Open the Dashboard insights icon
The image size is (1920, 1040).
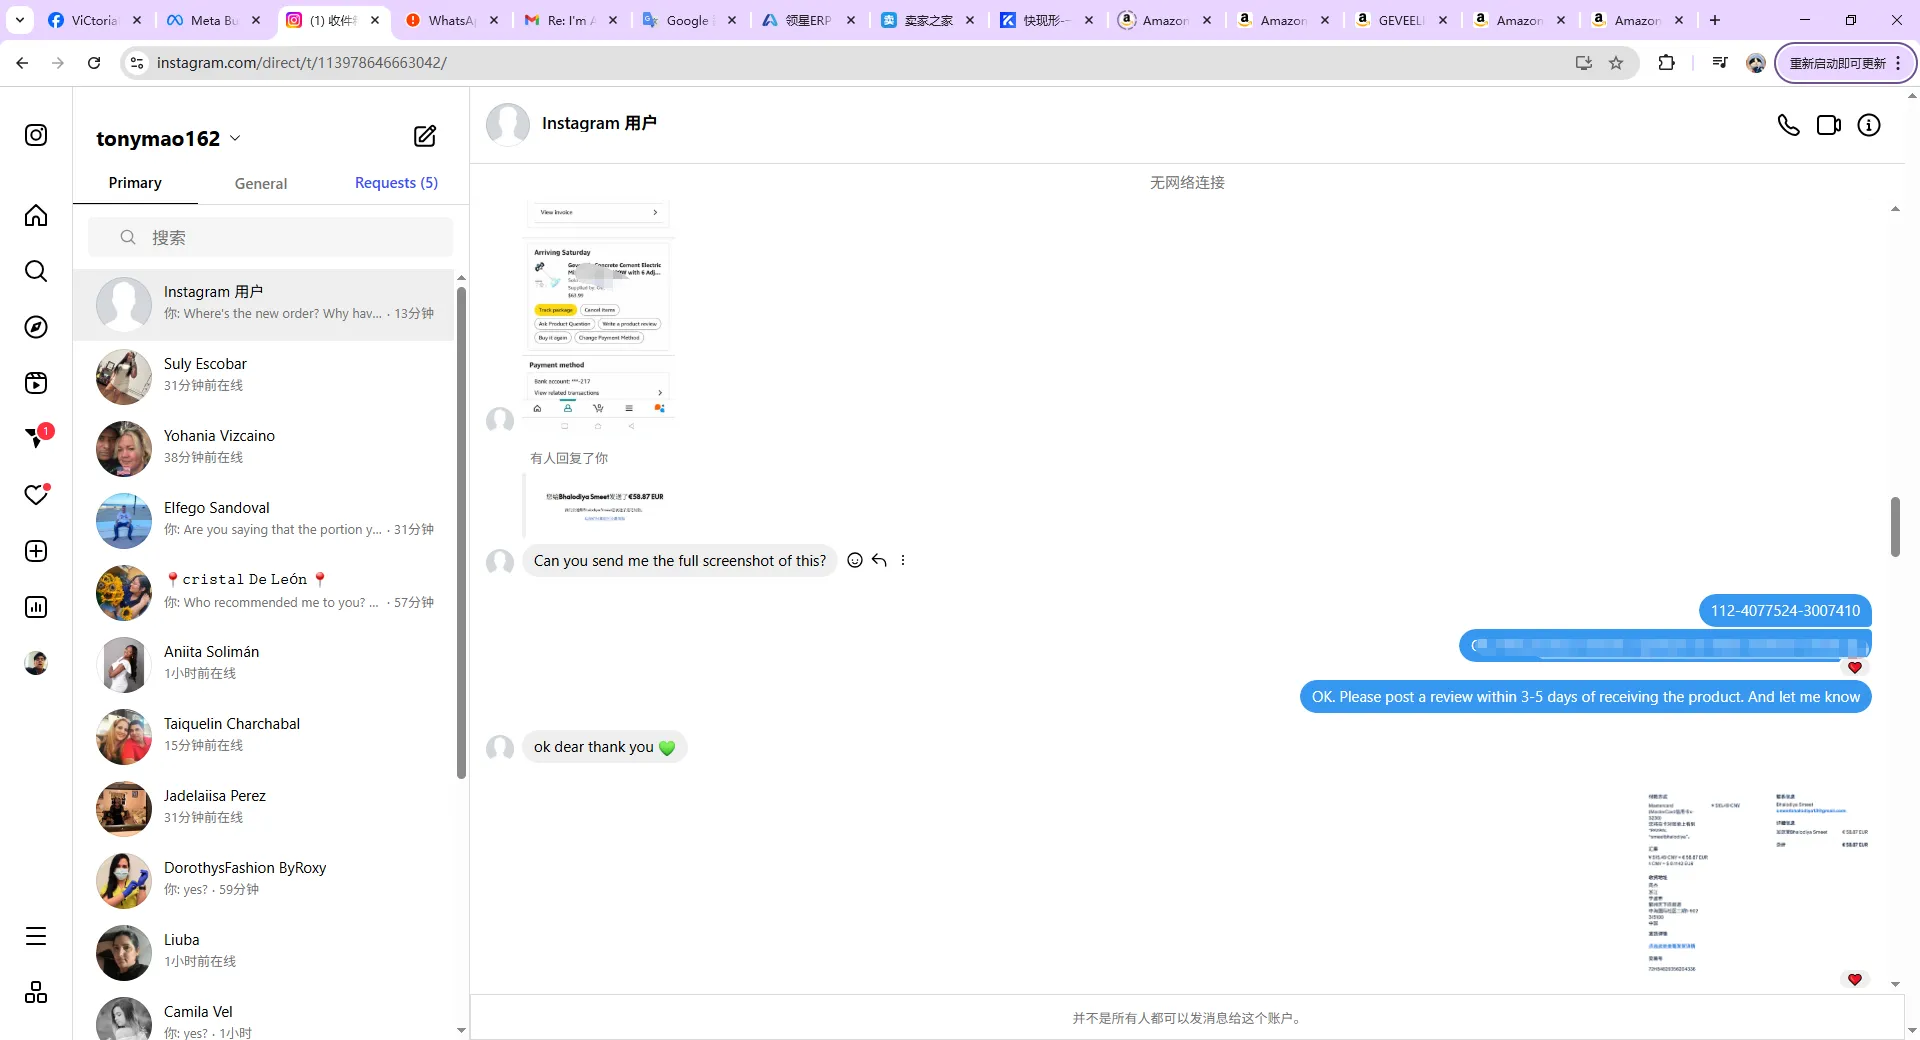click(36, 607)
